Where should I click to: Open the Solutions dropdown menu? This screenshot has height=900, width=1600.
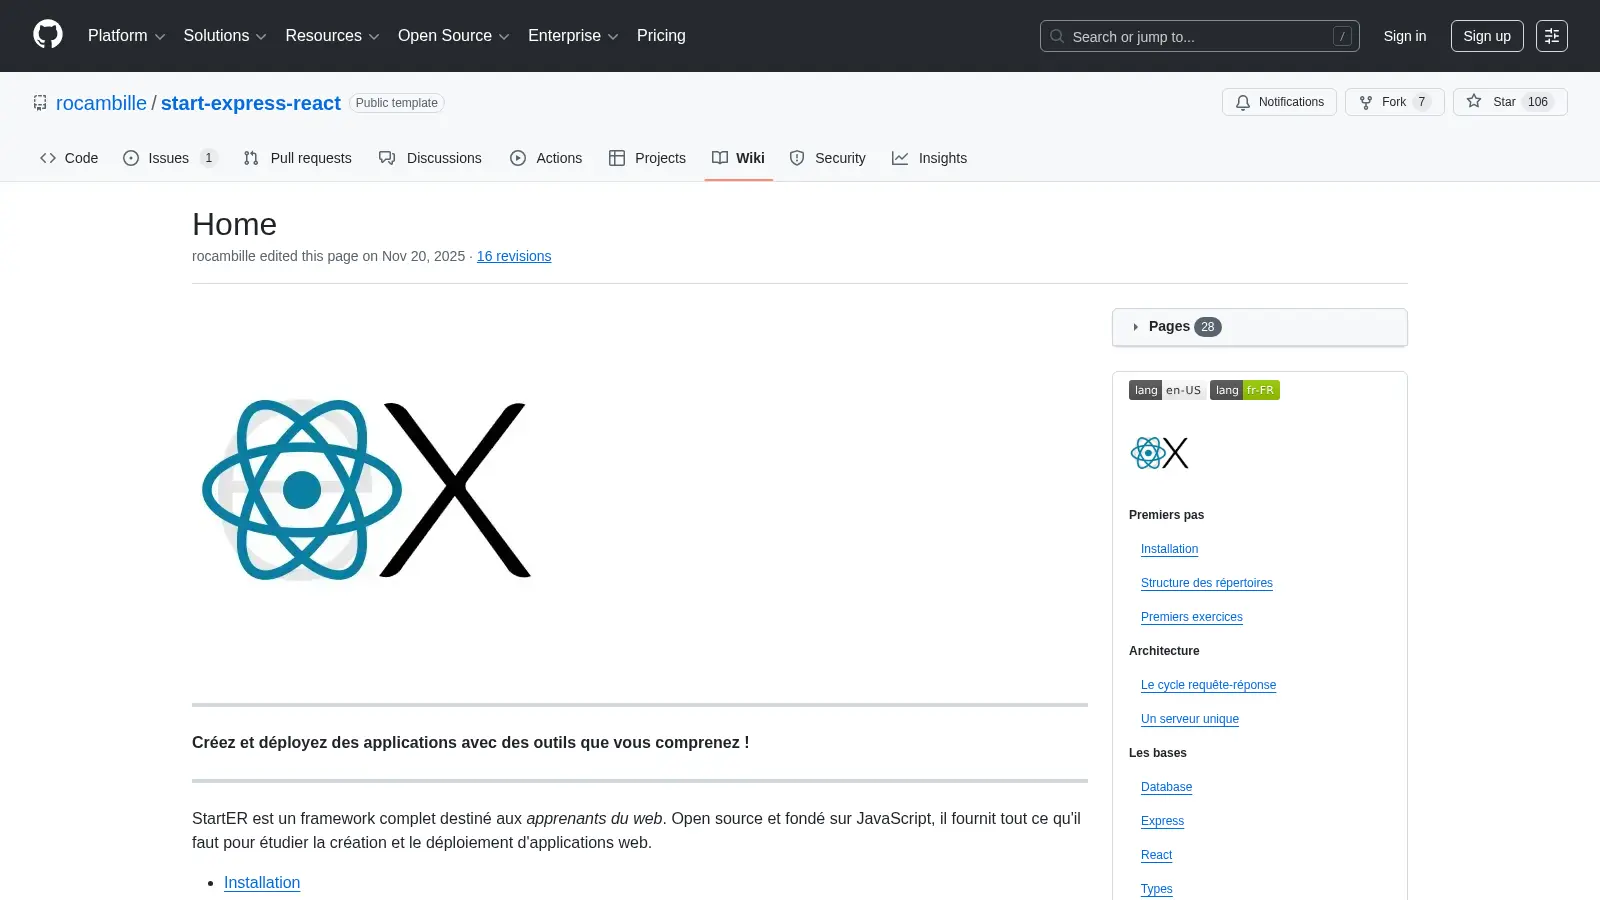(225, 36)
